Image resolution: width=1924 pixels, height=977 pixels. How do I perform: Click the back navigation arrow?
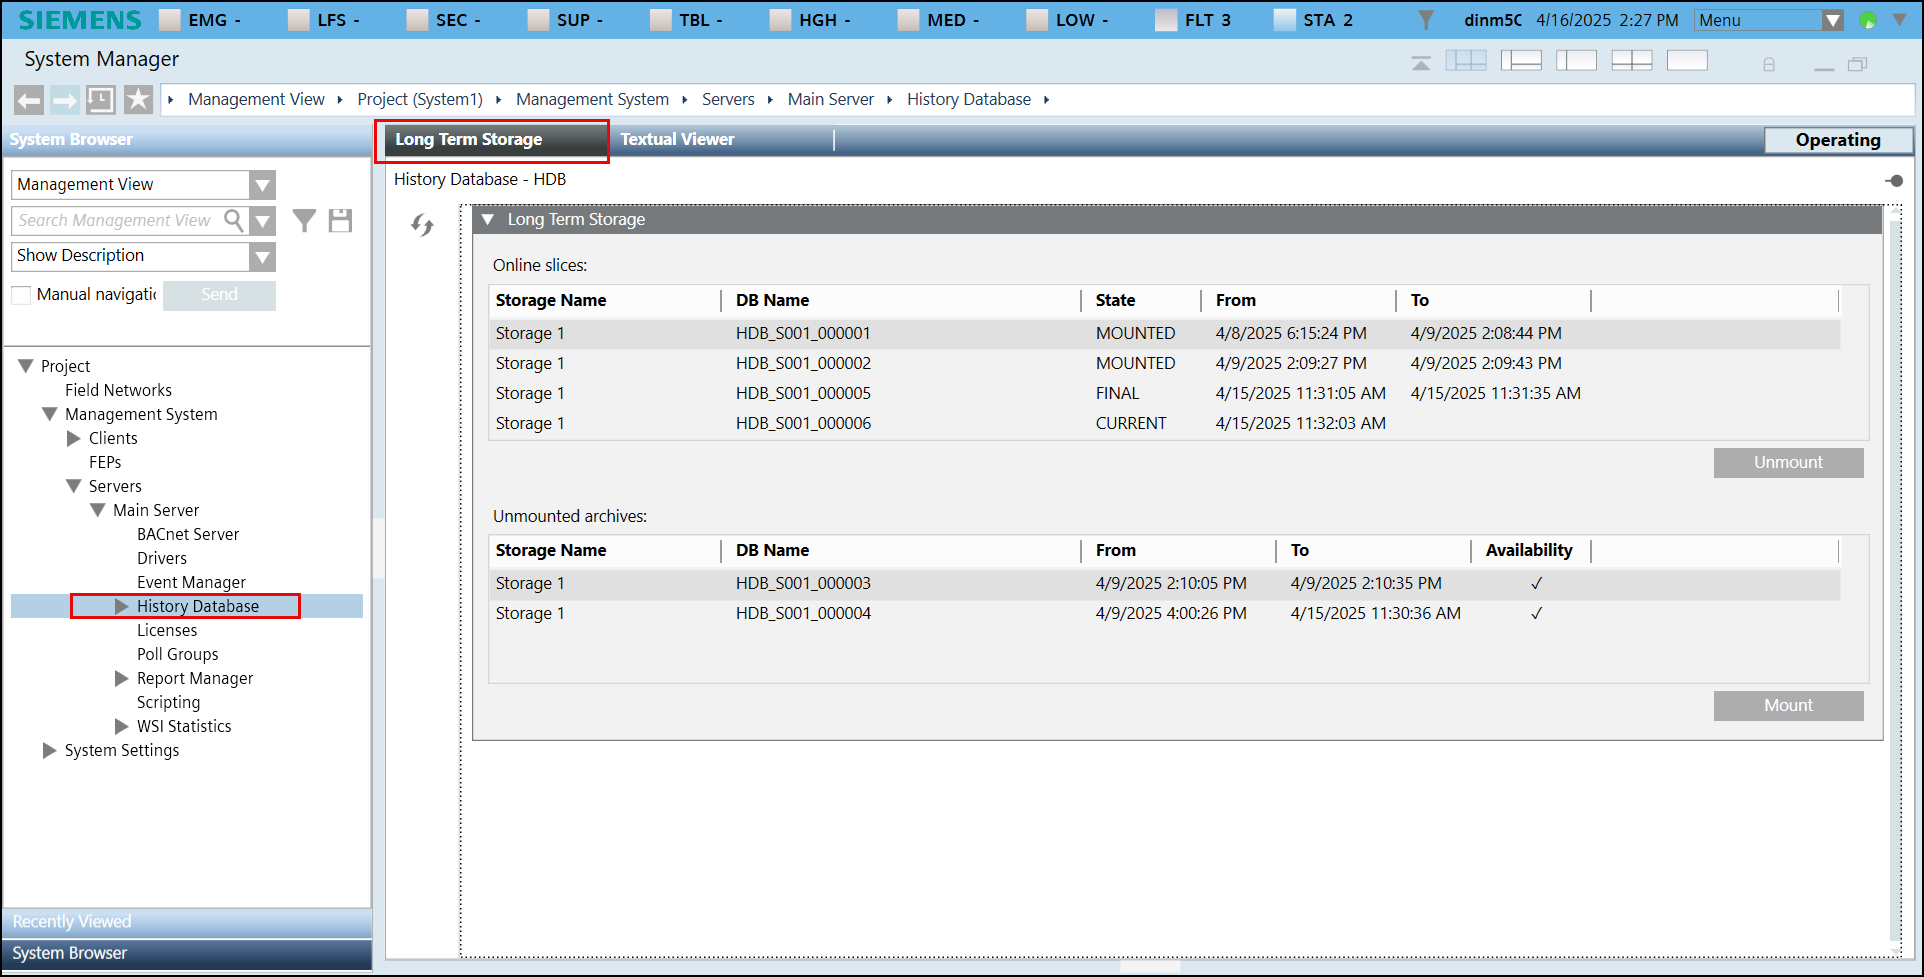click(x=29, y=100)
